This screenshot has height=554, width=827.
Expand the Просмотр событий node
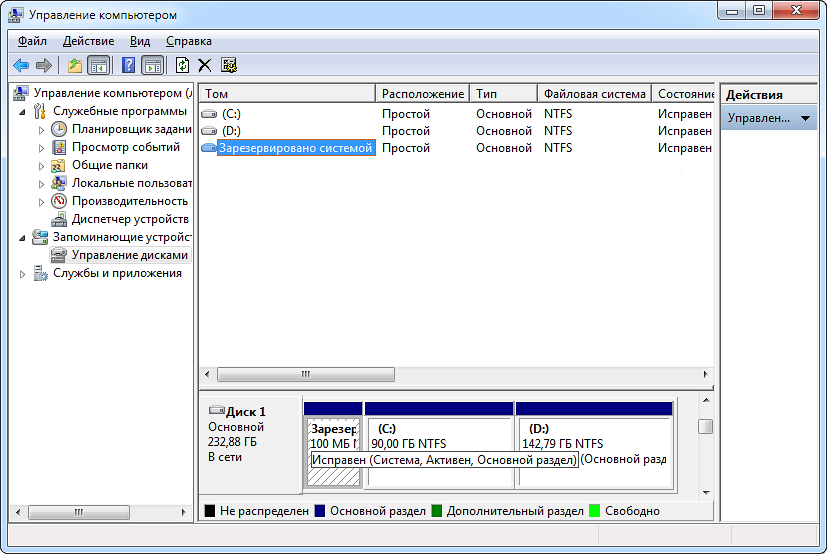41,148
